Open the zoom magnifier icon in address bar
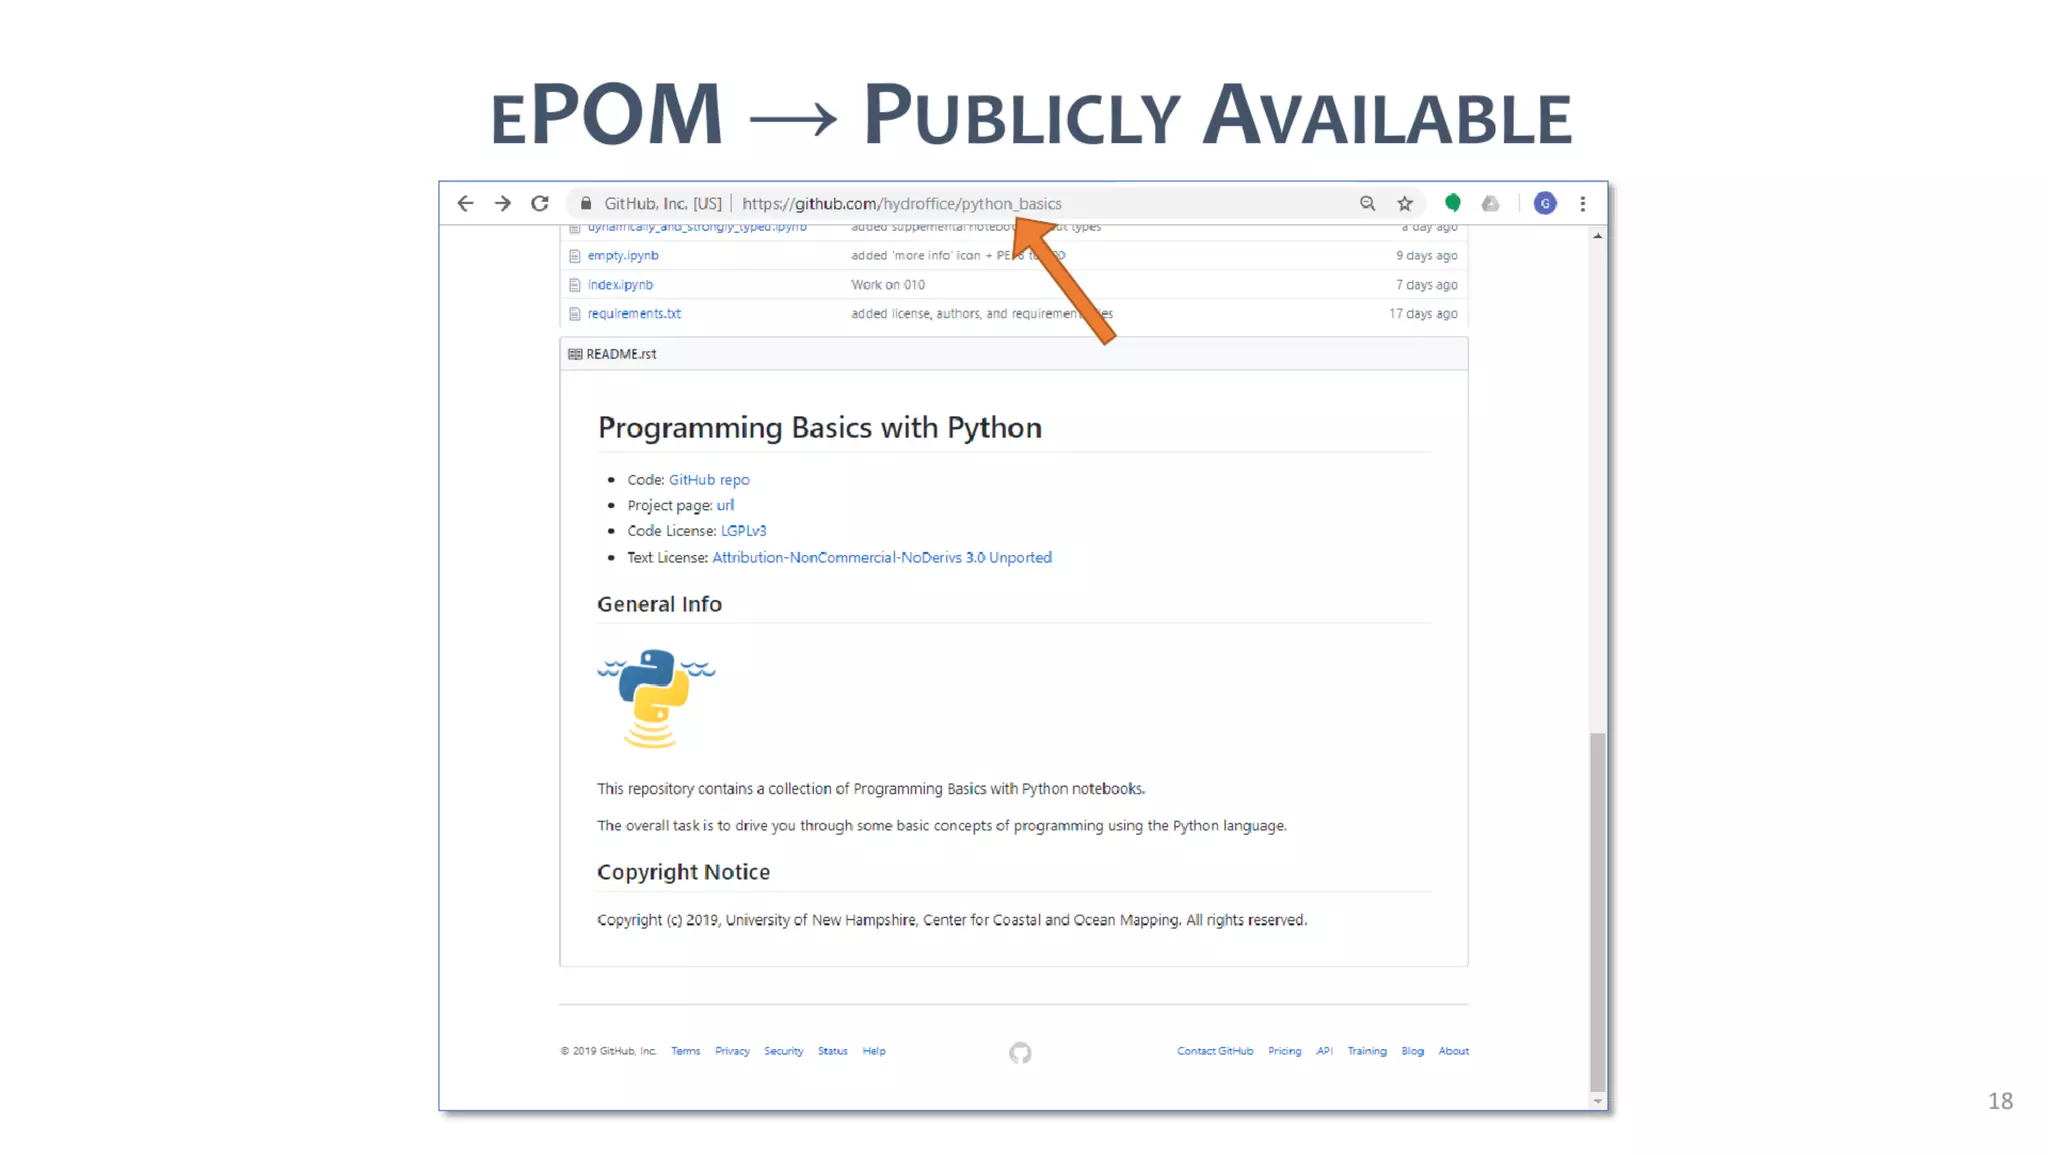 coord(1367,203)
